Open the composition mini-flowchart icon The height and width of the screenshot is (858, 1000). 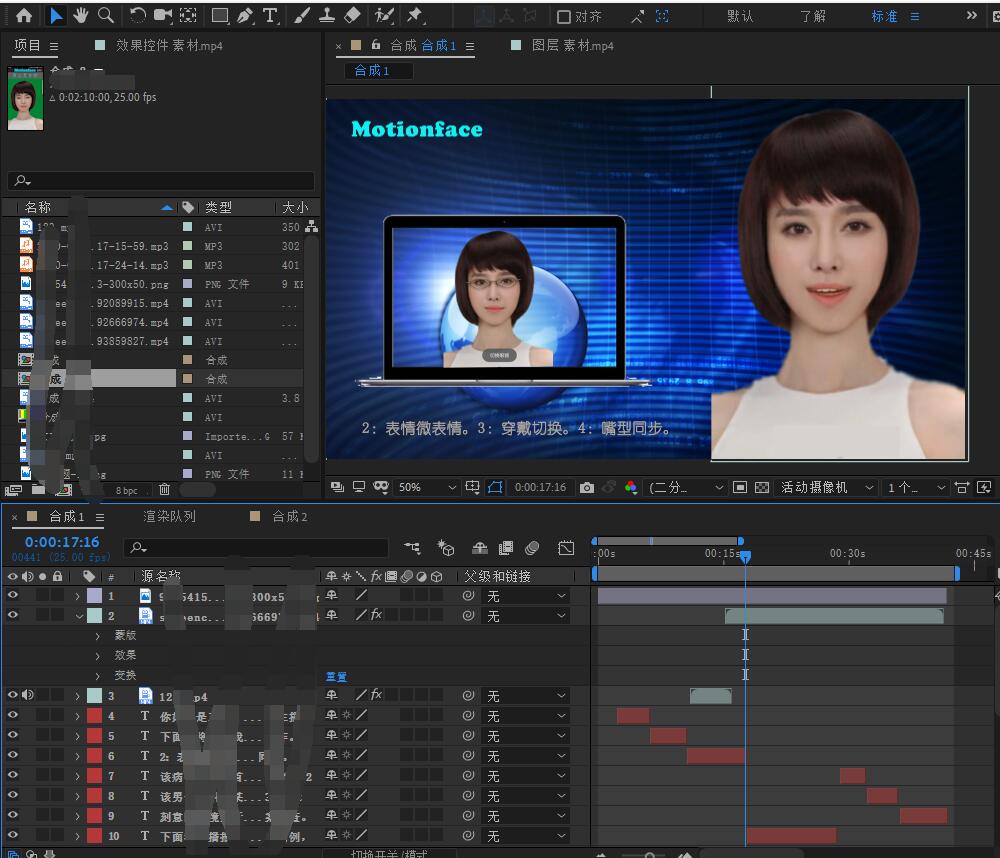pyautogui.click(x=413, y=548)
